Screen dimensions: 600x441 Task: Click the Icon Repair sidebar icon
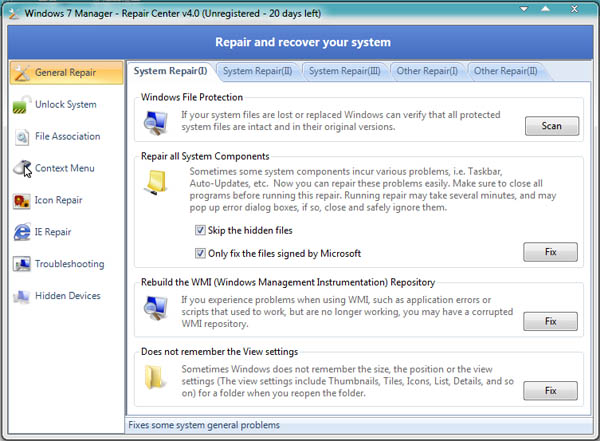[21, 201]
